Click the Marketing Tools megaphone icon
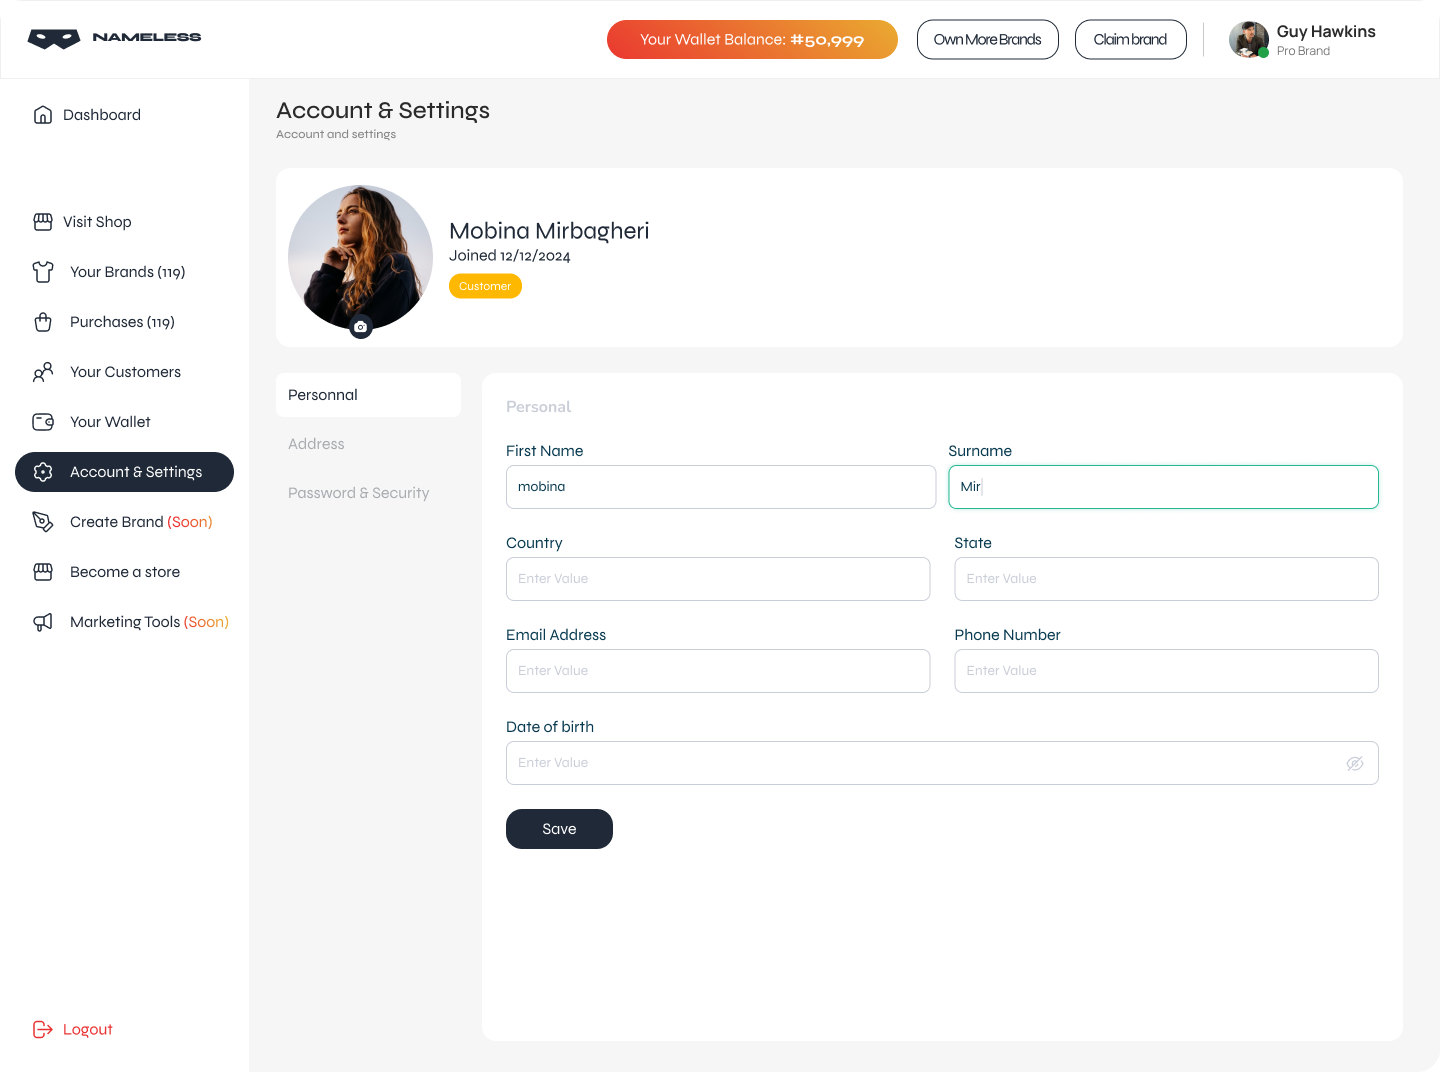Viewport: 1440px width, 1072px height. pyautogui.click(x=43, y=622)
